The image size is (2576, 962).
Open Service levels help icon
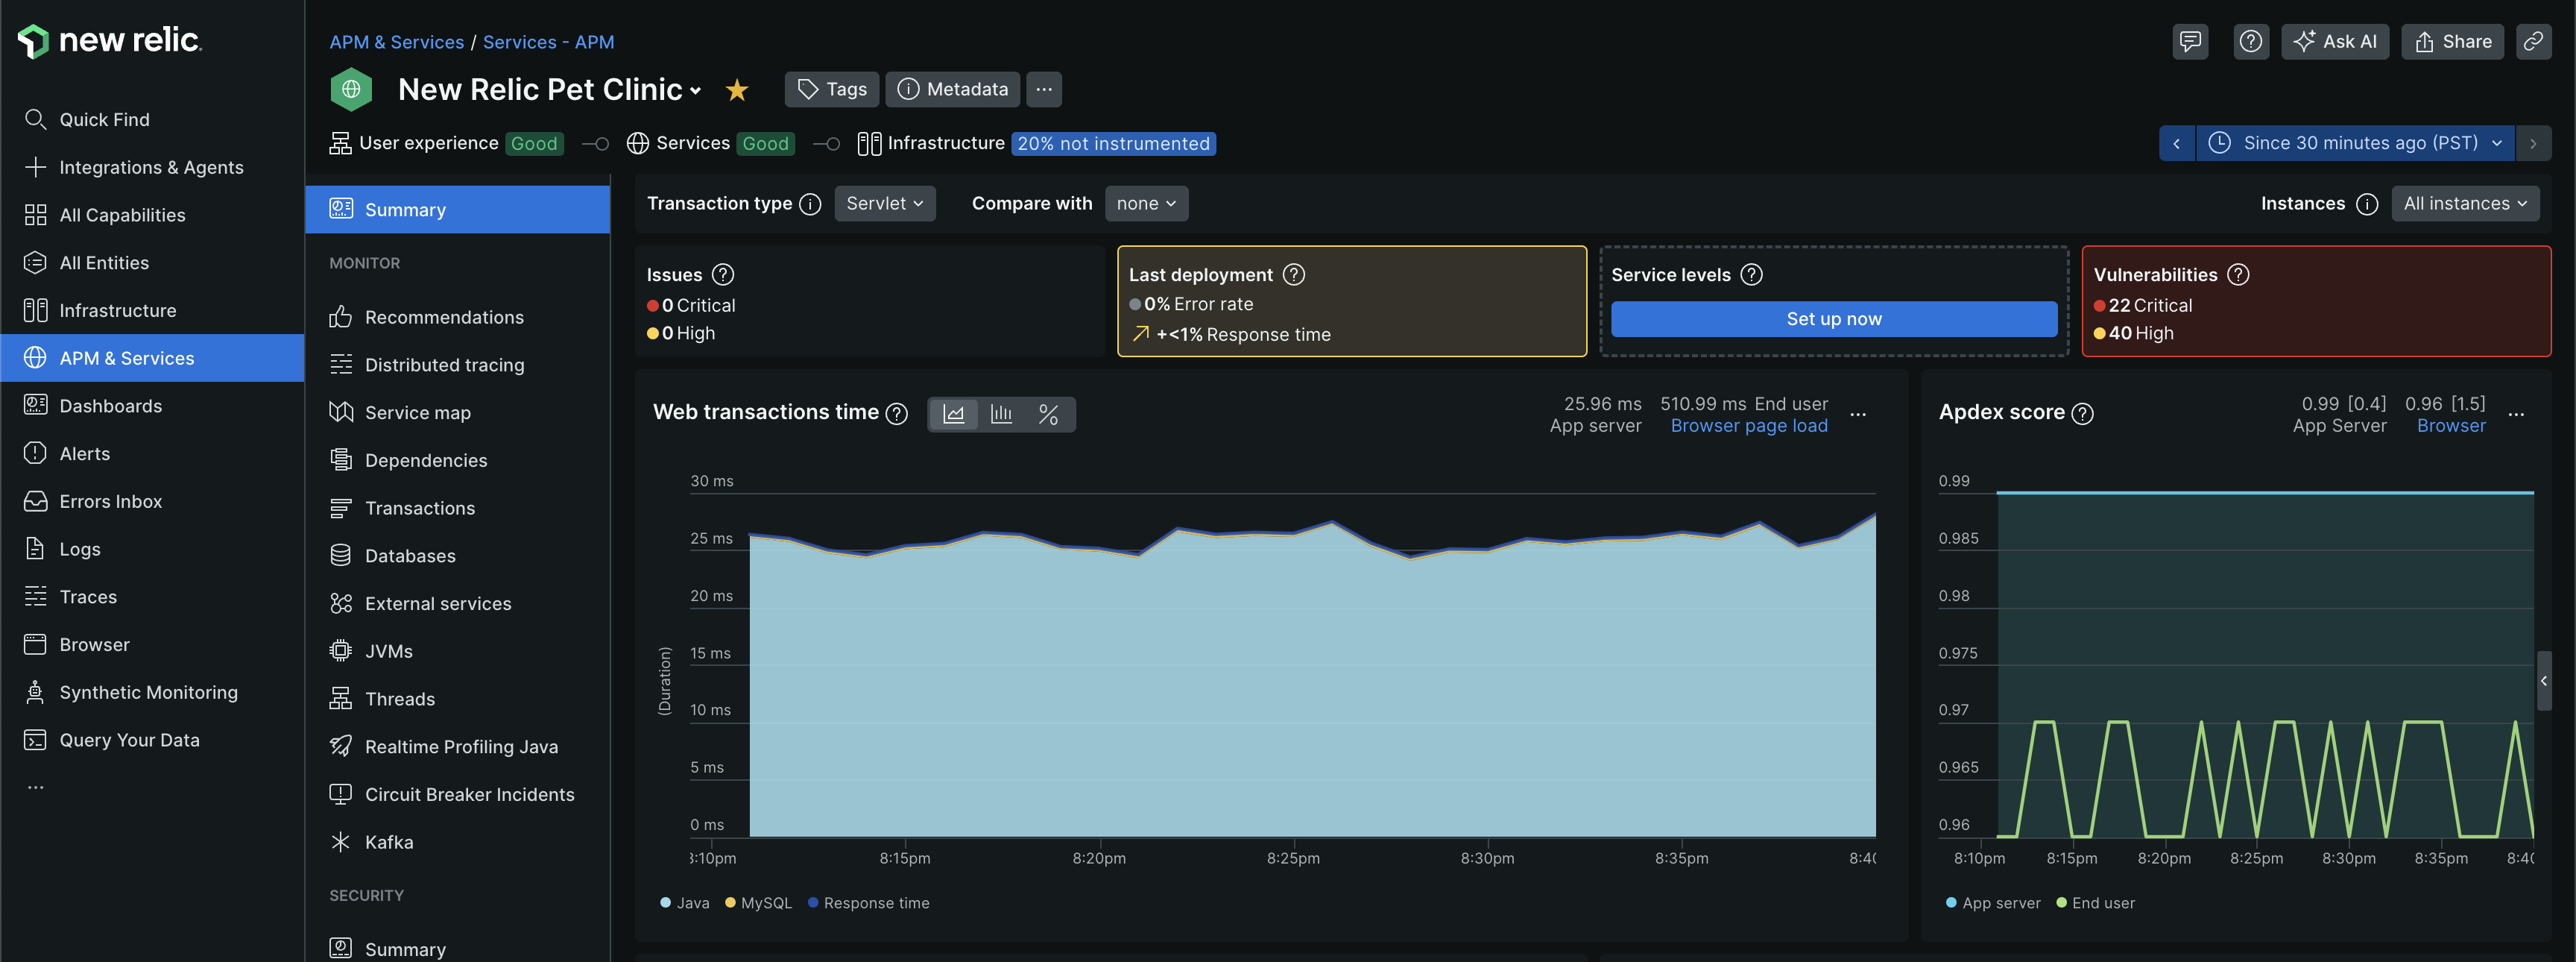tap(1752, 274)
